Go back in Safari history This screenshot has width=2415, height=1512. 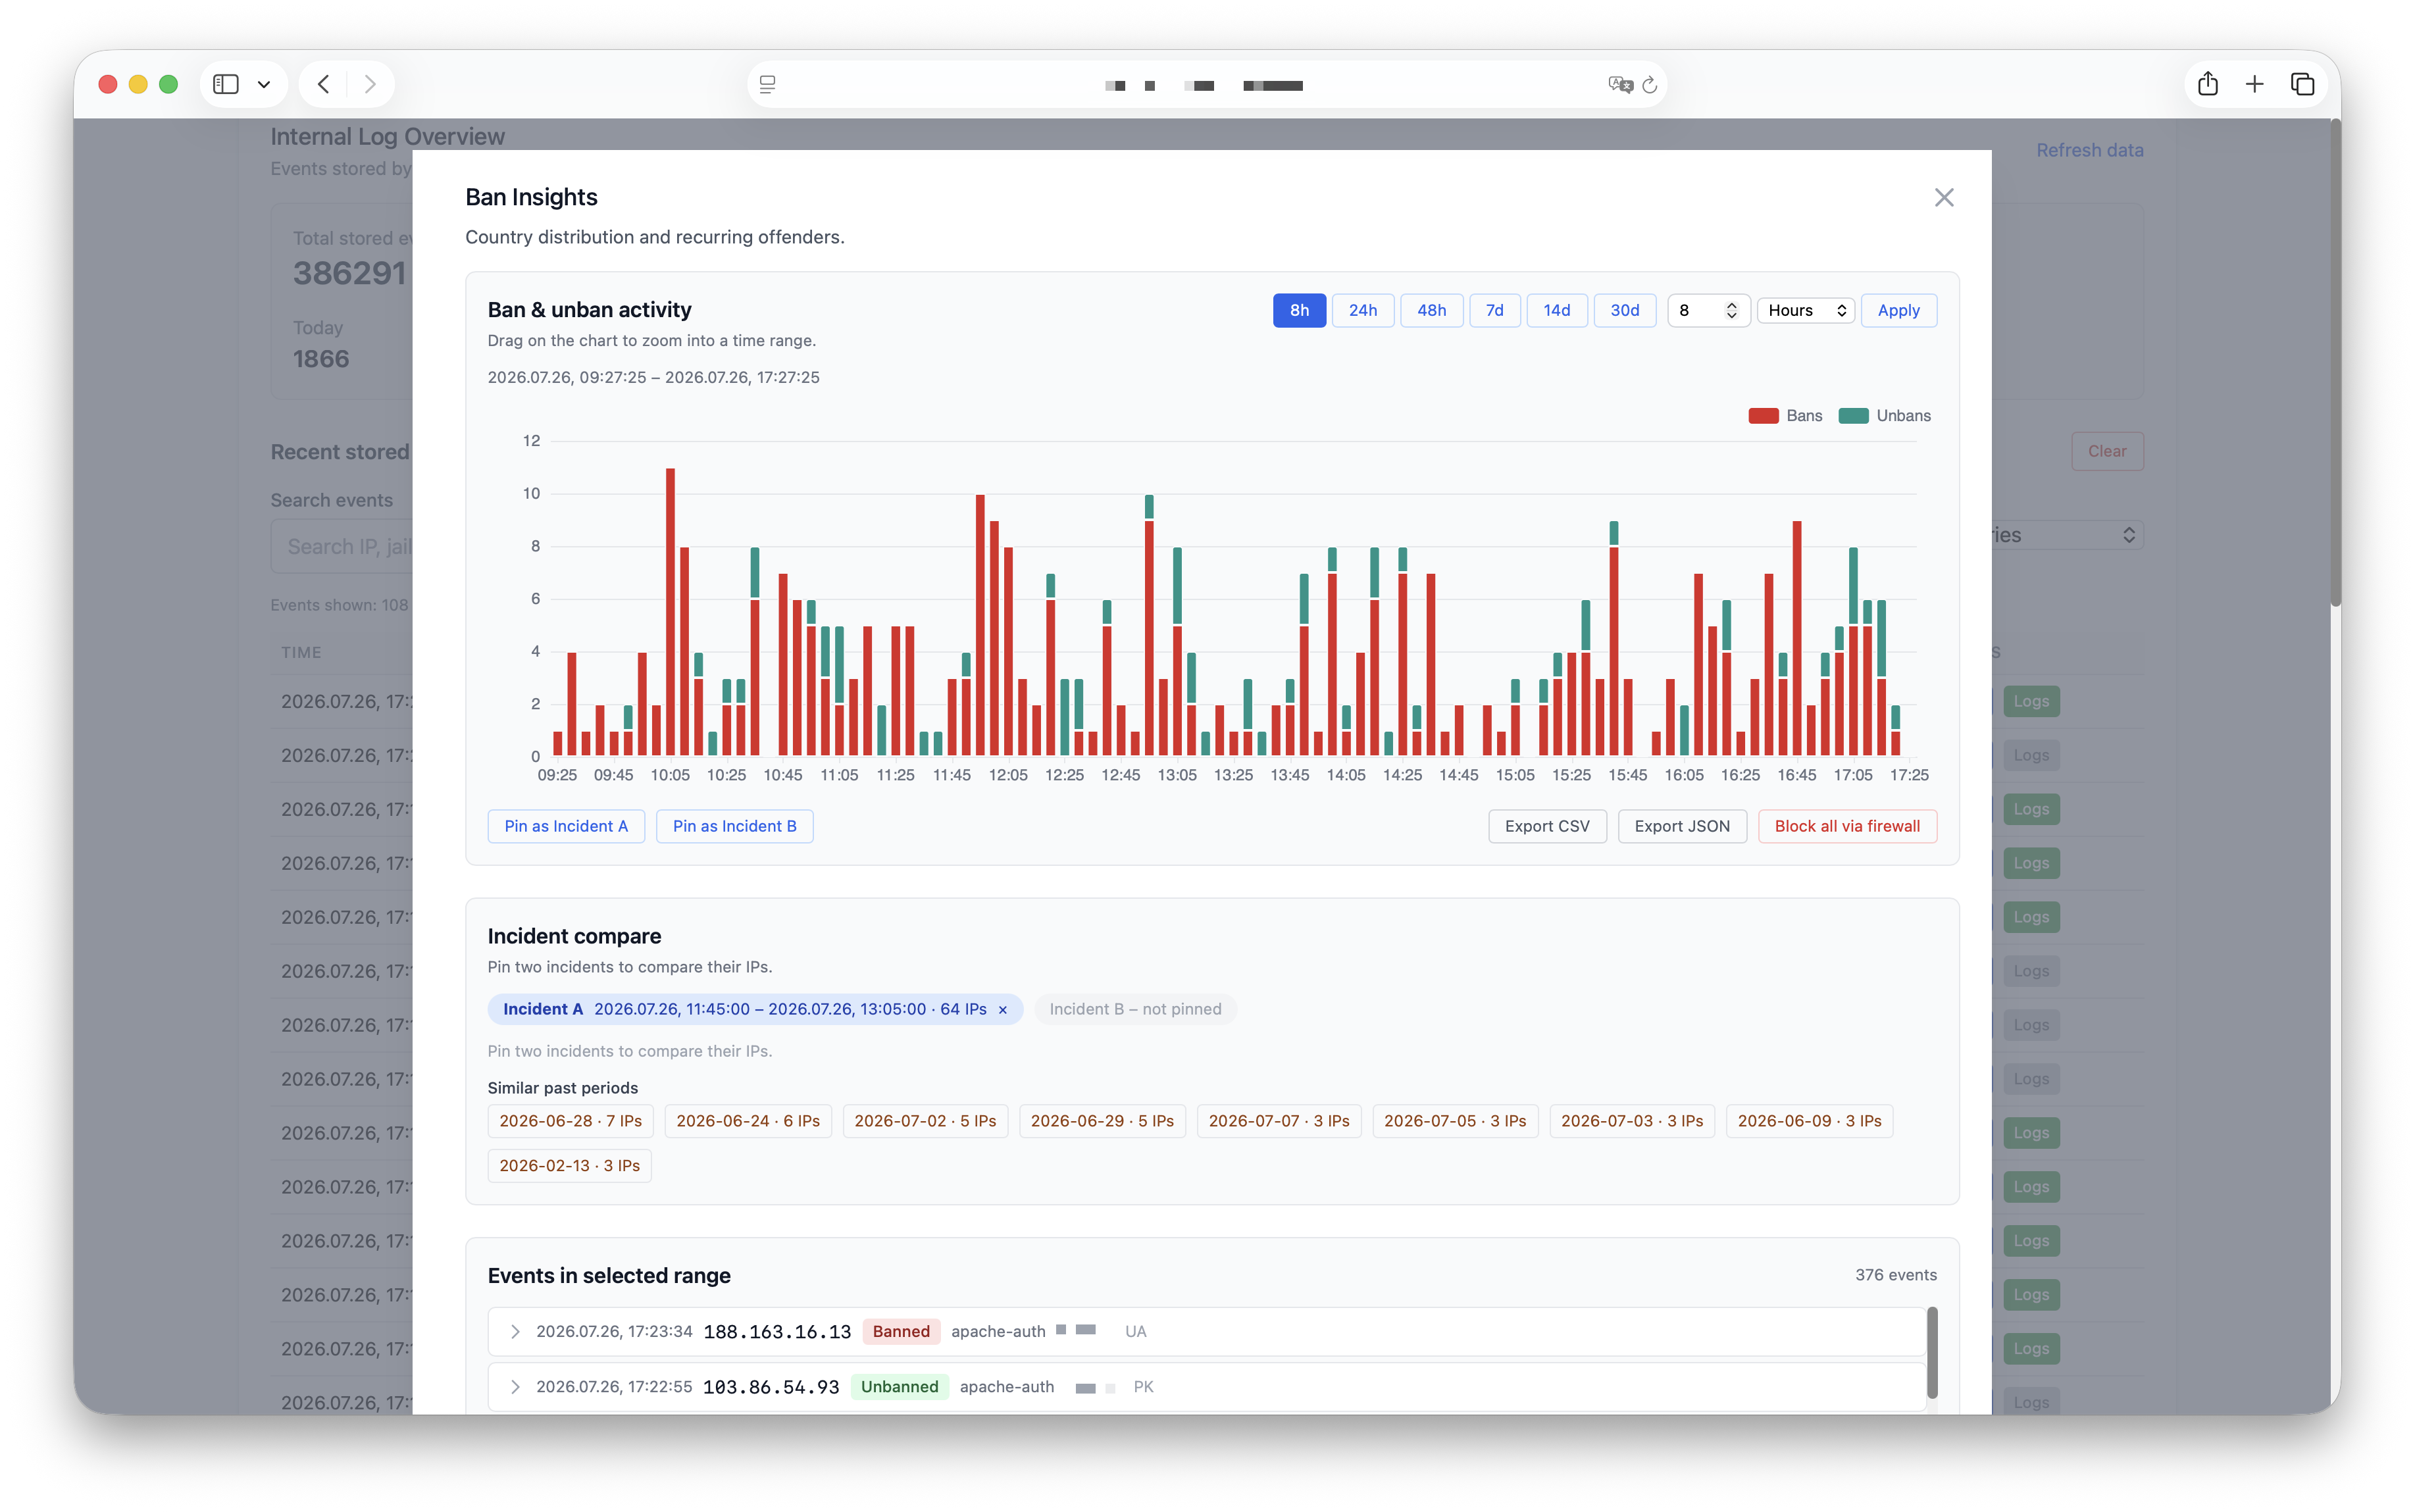[323, 84]
